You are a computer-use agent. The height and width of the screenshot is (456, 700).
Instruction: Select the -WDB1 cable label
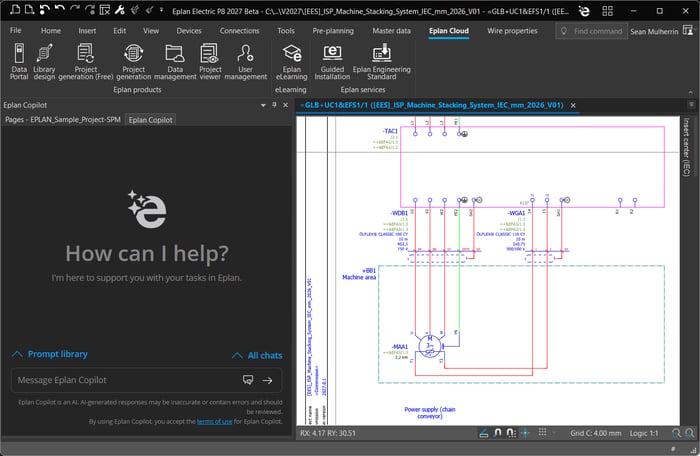click(399, 213)
